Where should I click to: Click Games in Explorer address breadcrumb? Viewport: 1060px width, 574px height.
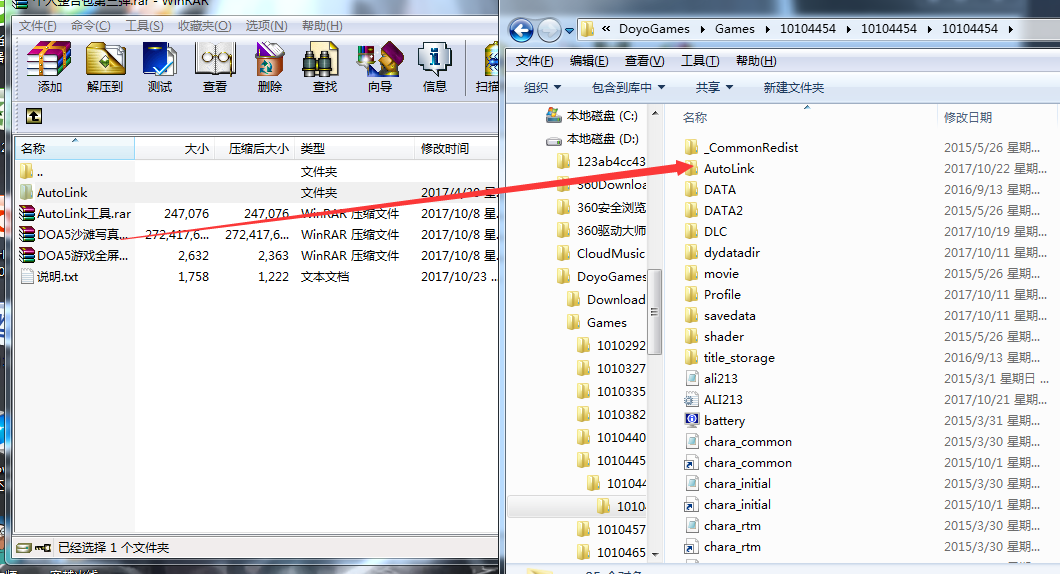pos(735,29)
